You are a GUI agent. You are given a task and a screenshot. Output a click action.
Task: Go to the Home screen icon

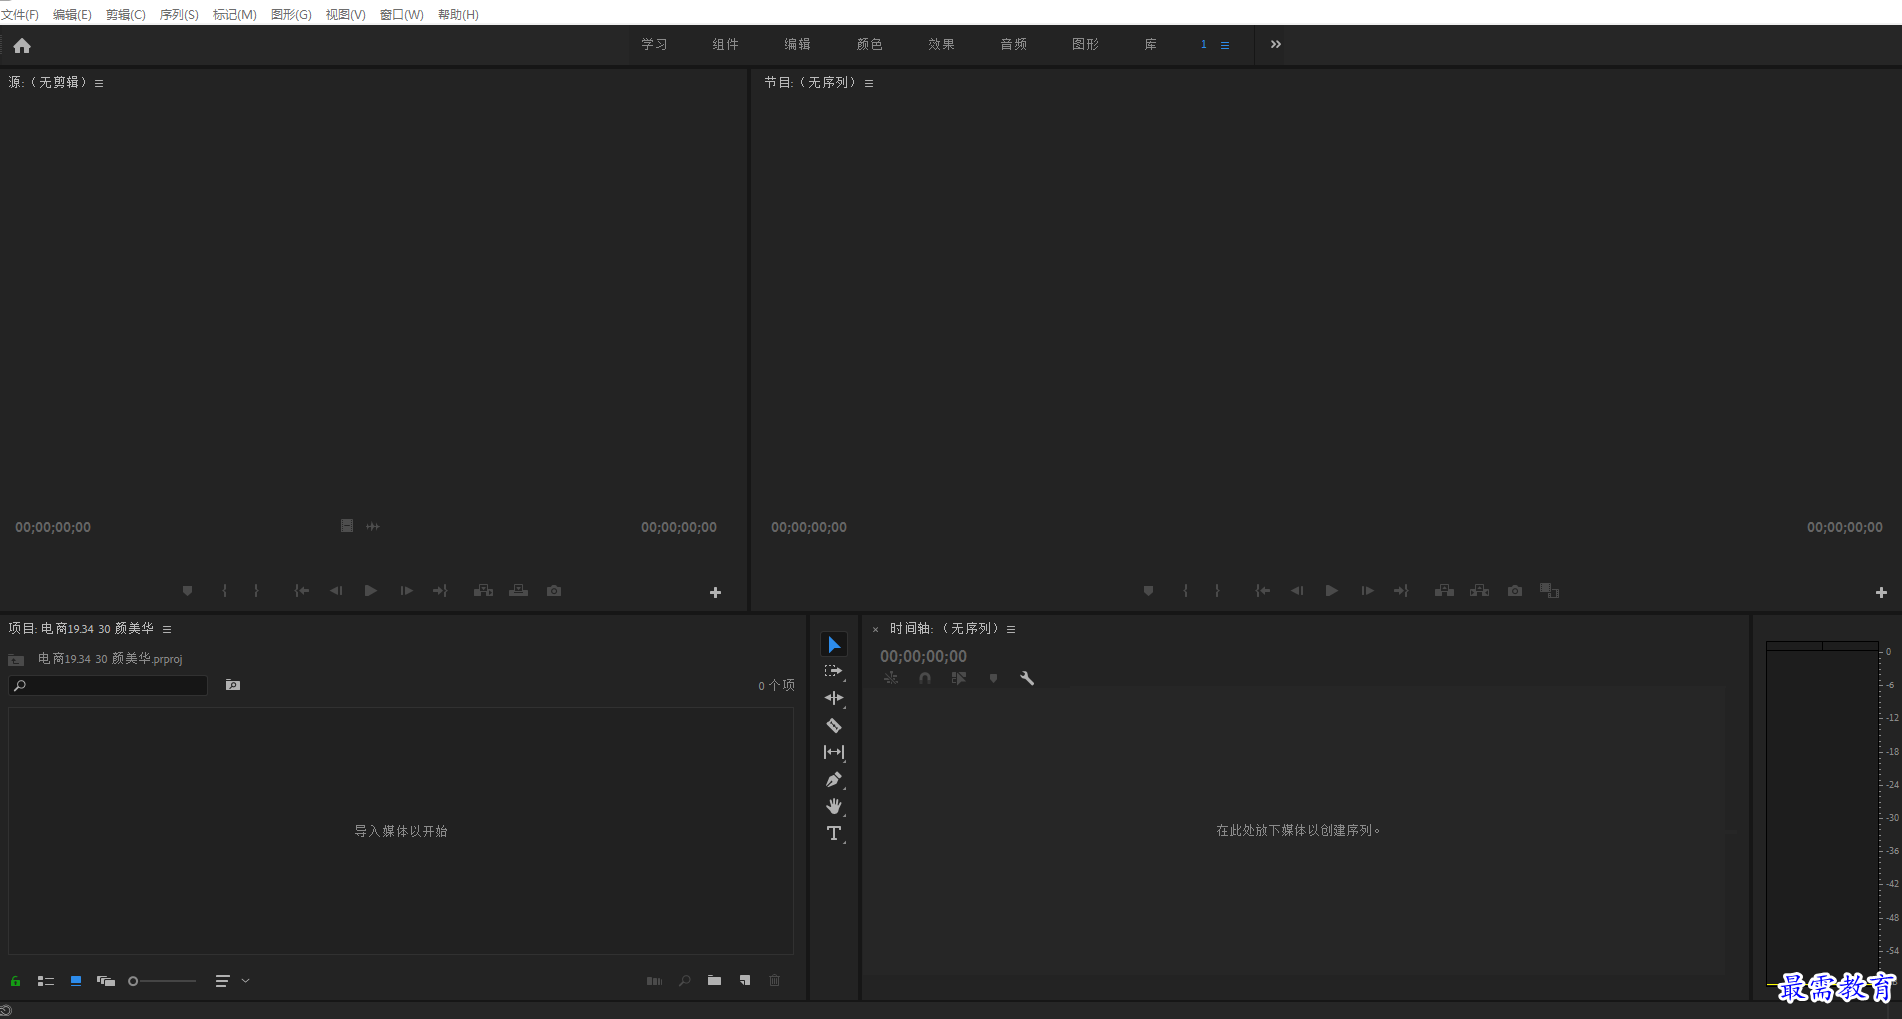[x=22, y=46]
